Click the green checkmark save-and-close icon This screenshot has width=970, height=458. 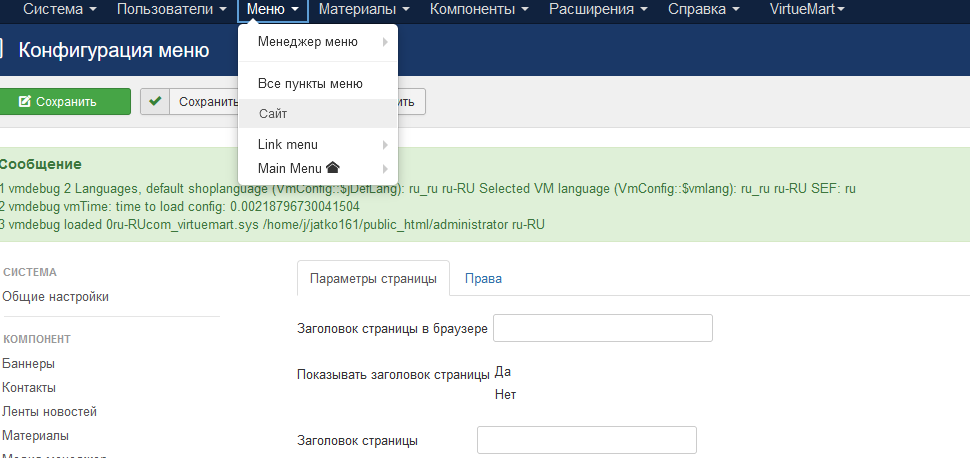pos(155,101)
